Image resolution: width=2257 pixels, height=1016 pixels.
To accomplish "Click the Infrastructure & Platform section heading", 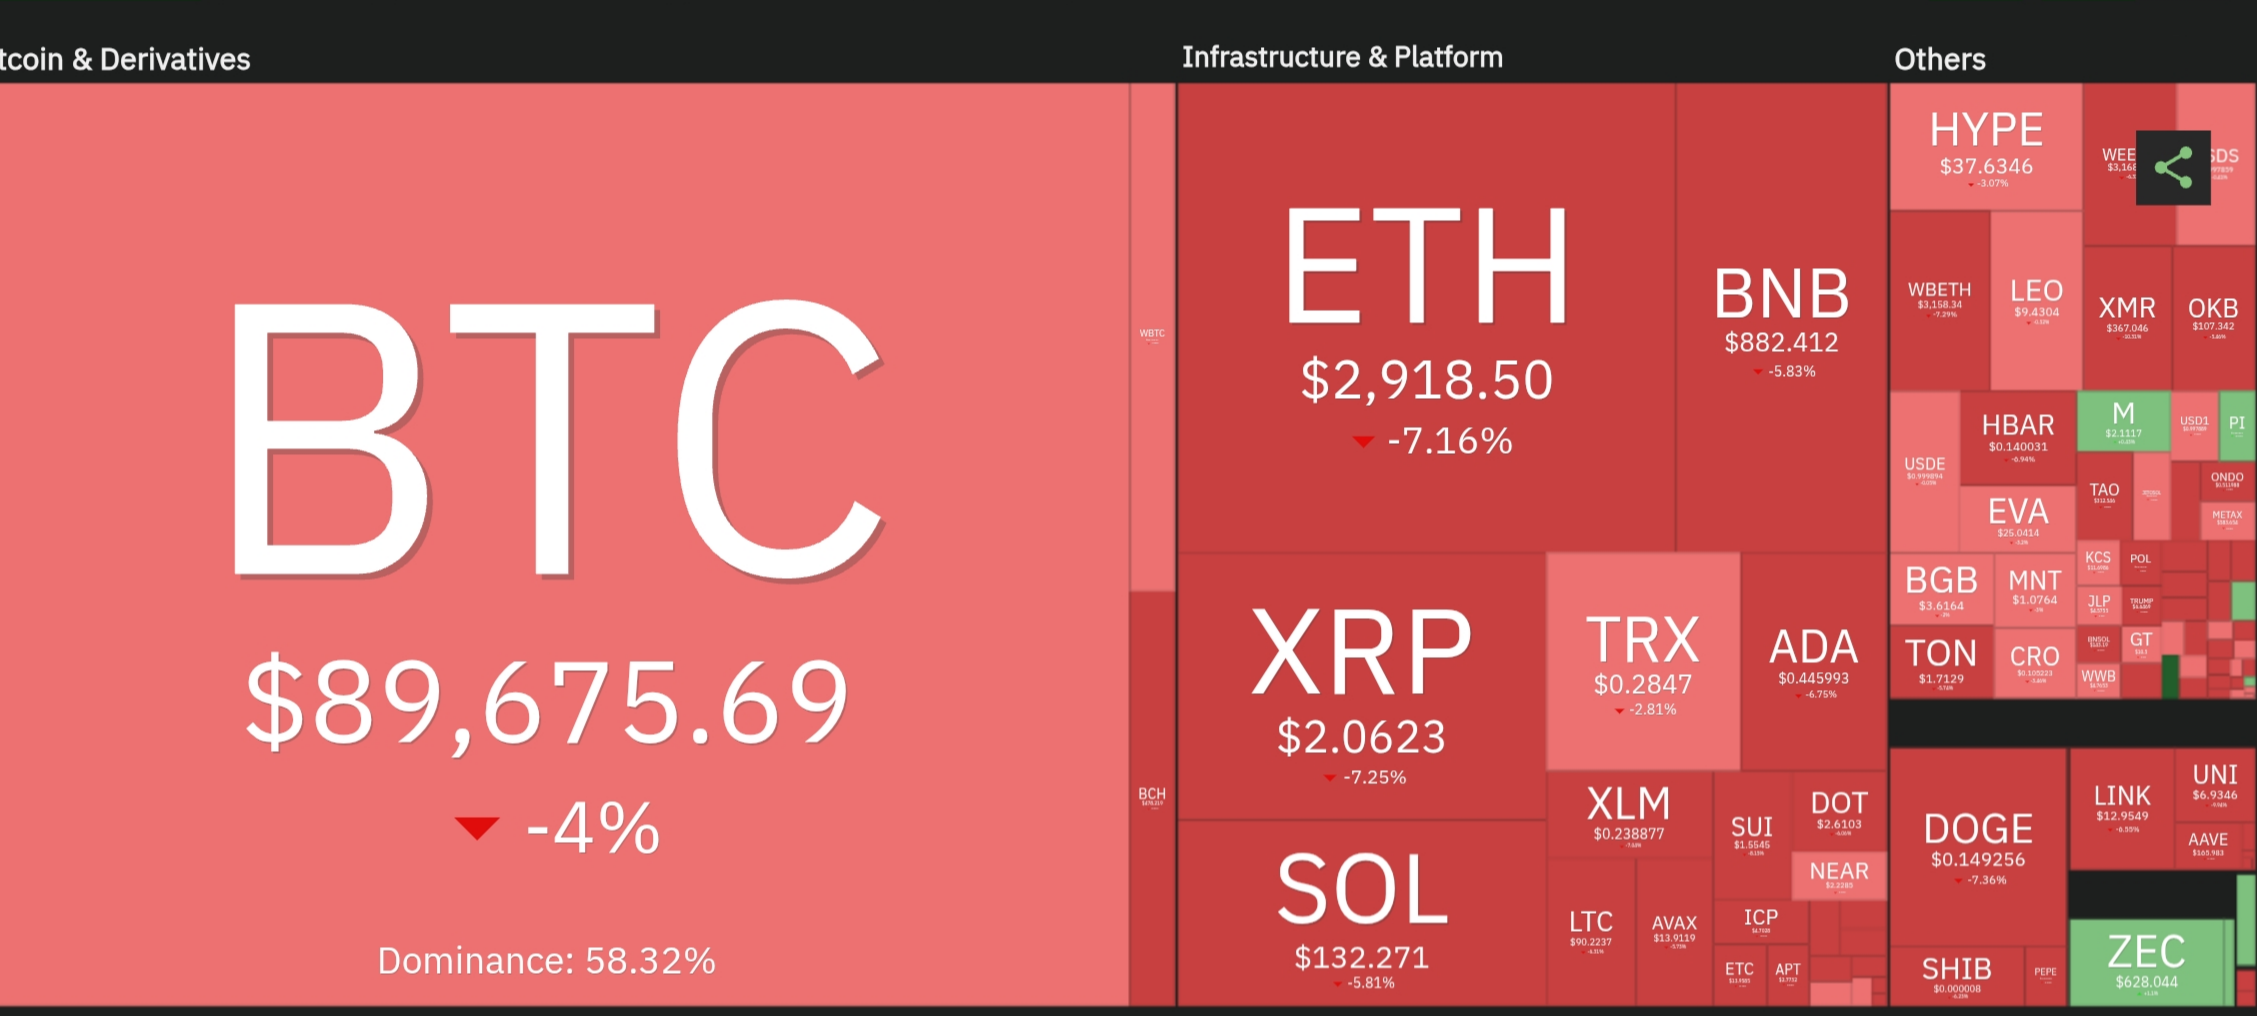I will pyautogui.click(x=1342, y=57).
